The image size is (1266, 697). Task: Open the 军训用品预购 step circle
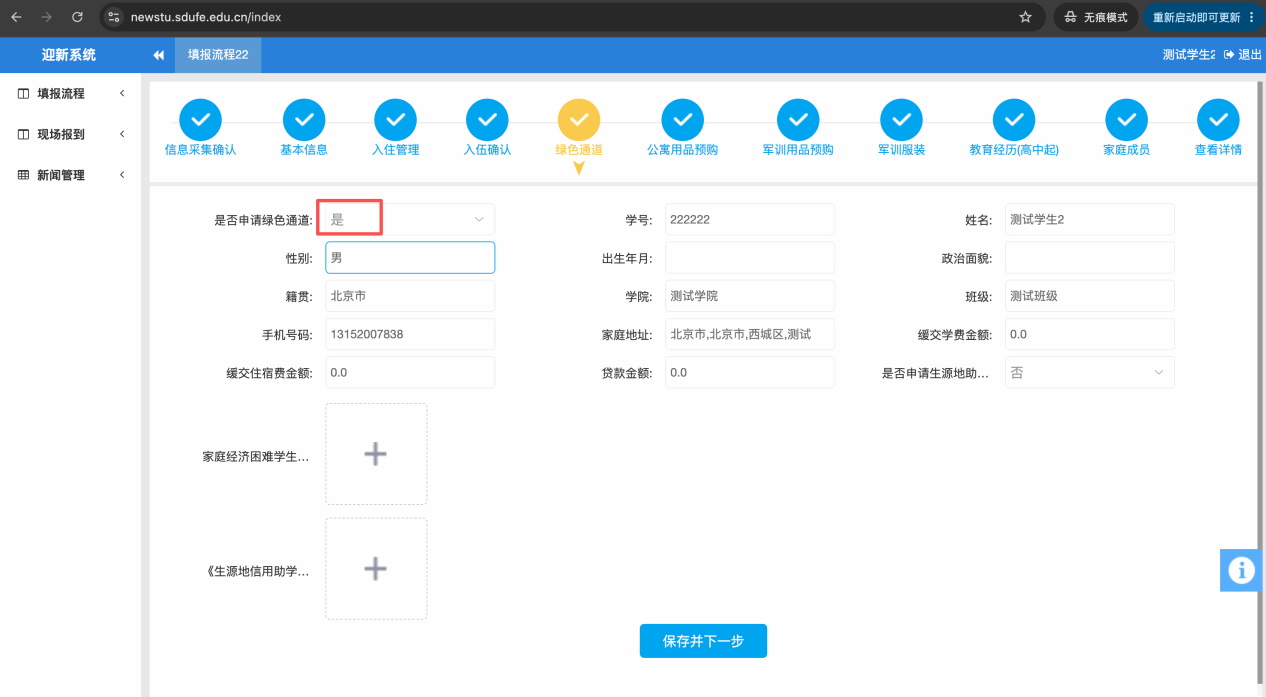(x=798, y=120)
